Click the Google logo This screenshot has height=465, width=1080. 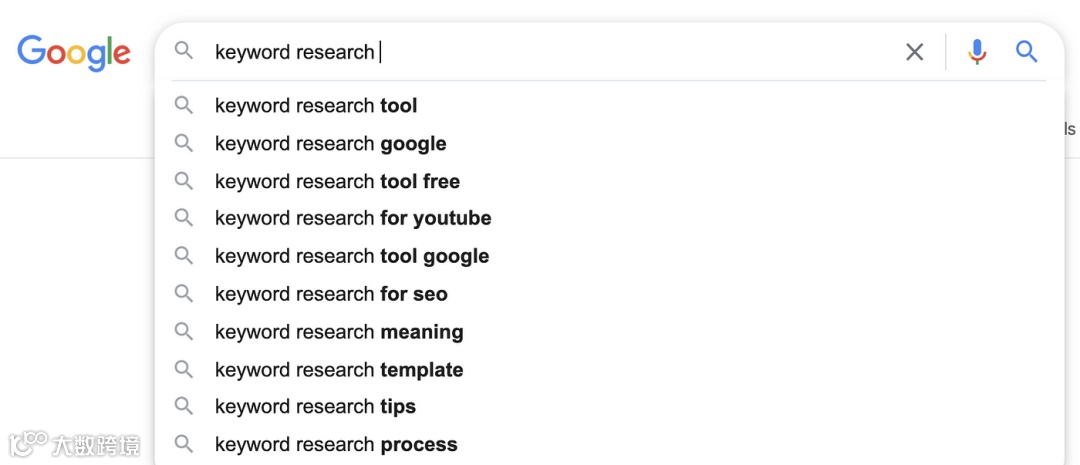point(74,53)
